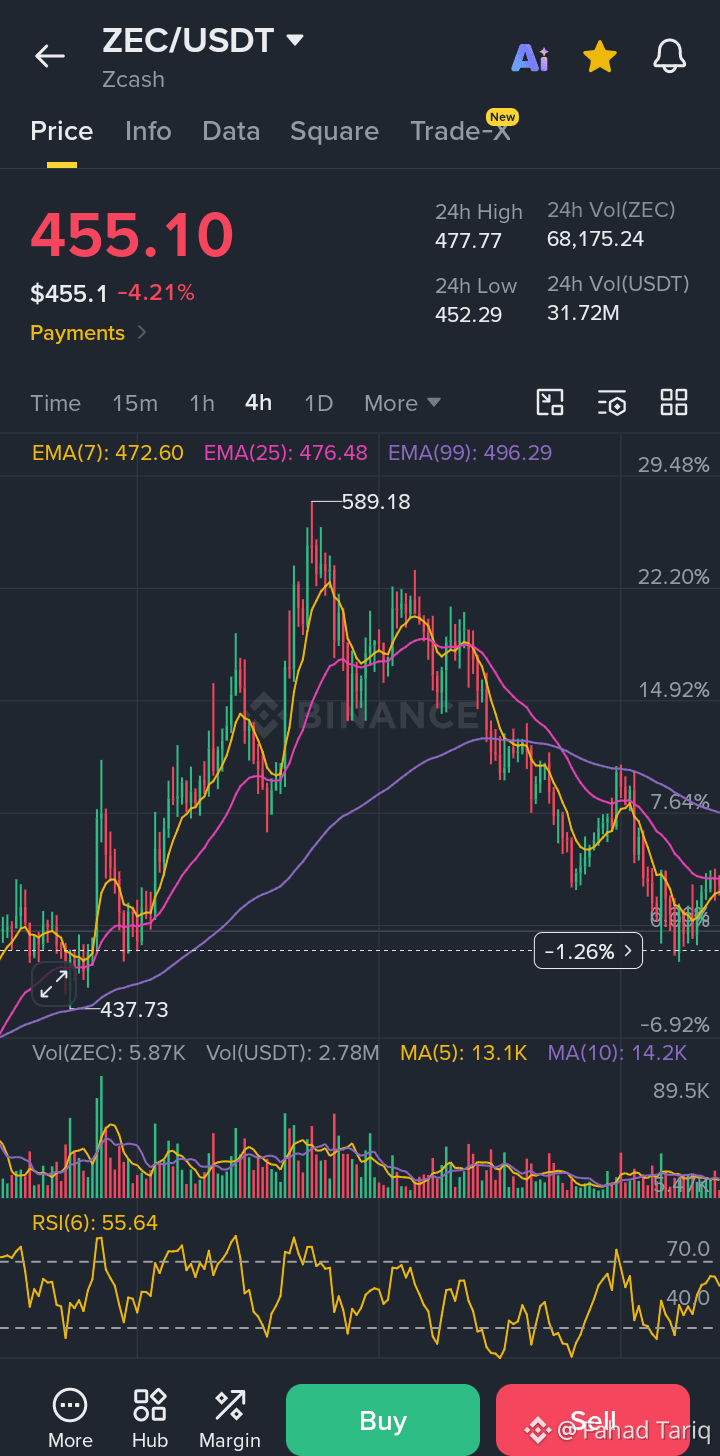The width and height of the screenshot is (720, 1456).
Task: Expand chart to fullscreen with diagonal arrows
Action: (x=53, y=985)
